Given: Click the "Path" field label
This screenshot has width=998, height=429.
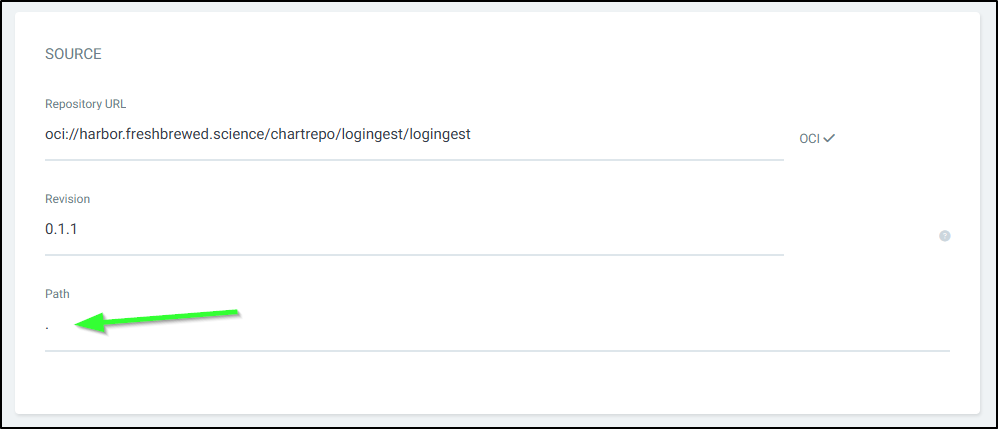Looking at the screenshot, I should click(57, 294).
